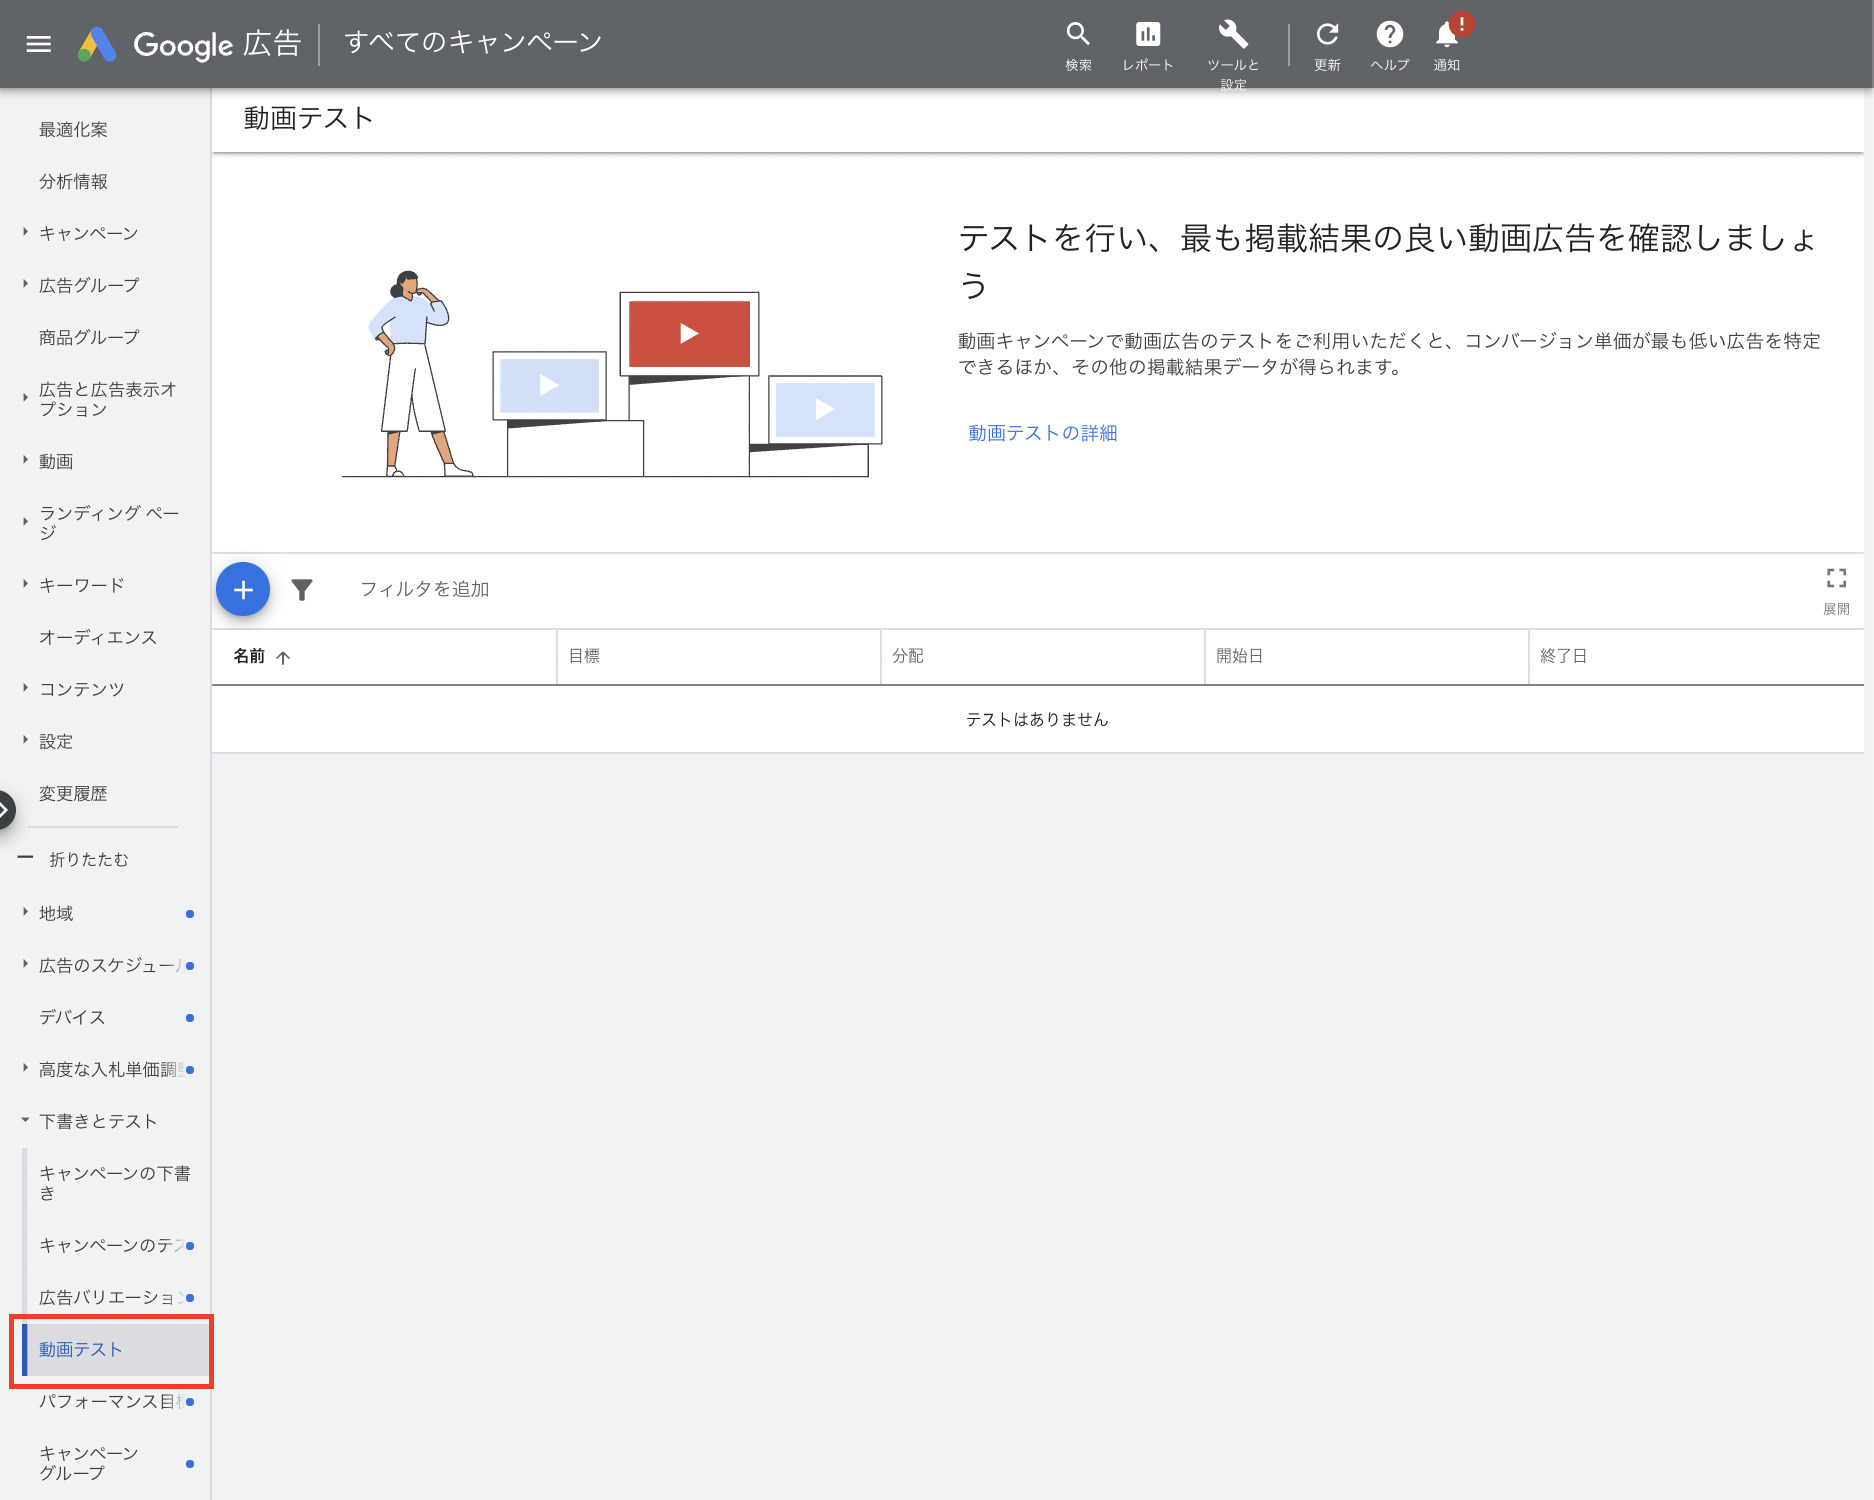Image resolution: width=1874 pixels, height=1500 pixels.
Task: Select 変更履歴 in the sidebar
Action: [x=73, y=794]
